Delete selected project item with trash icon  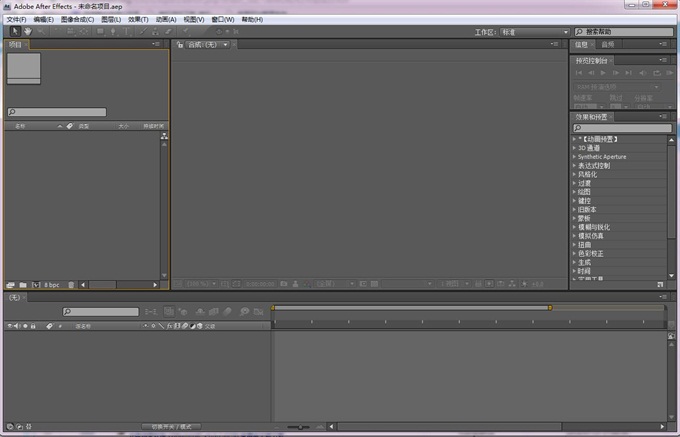[x=71, y=285]
